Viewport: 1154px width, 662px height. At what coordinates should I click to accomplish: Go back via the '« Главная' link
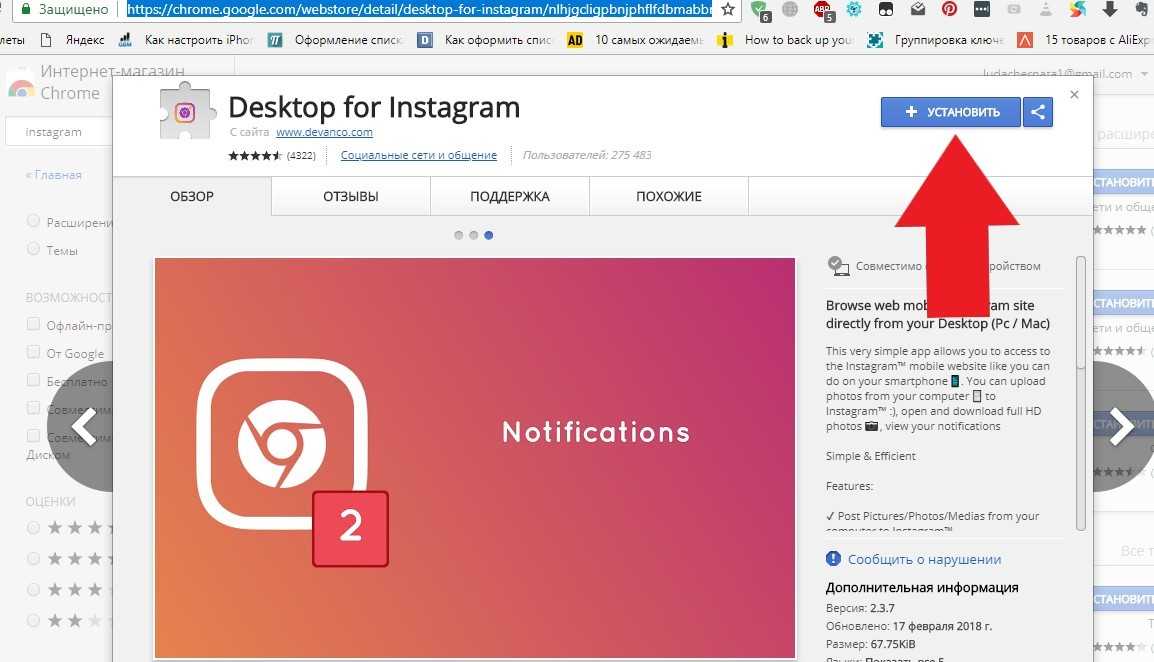(54, 175)
